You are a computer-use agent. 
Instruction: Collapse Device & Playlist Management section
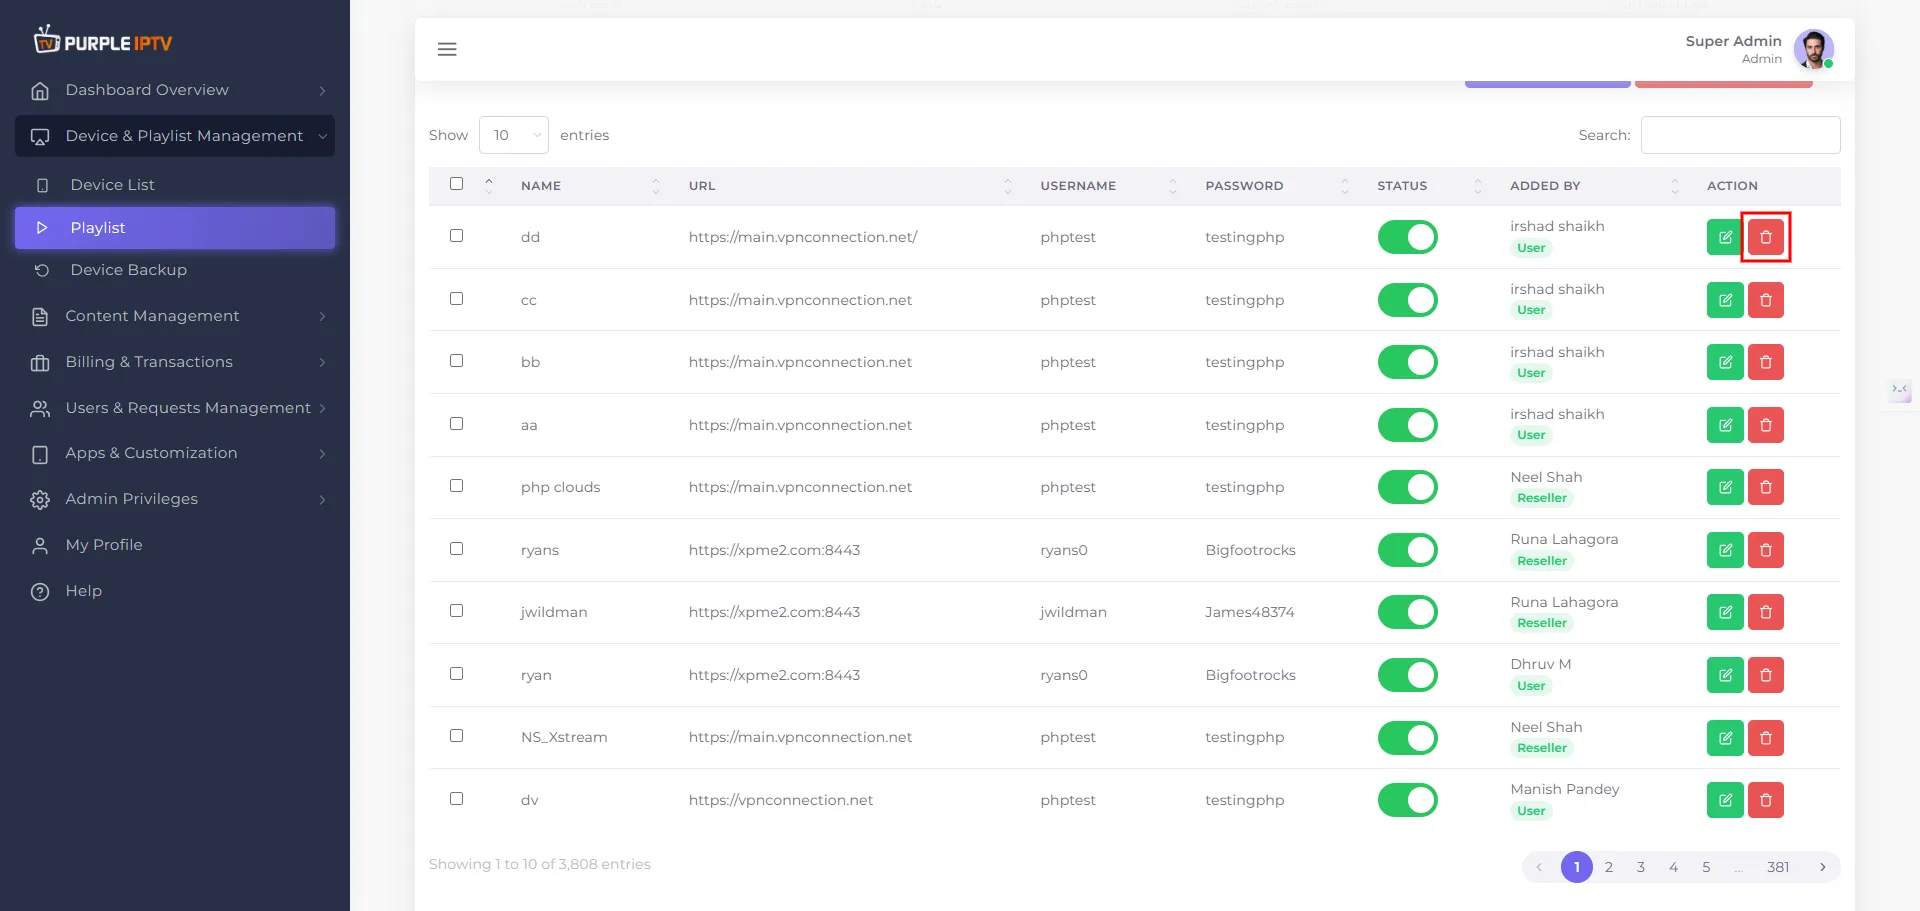pyautogui.click(x=175, y=136)
